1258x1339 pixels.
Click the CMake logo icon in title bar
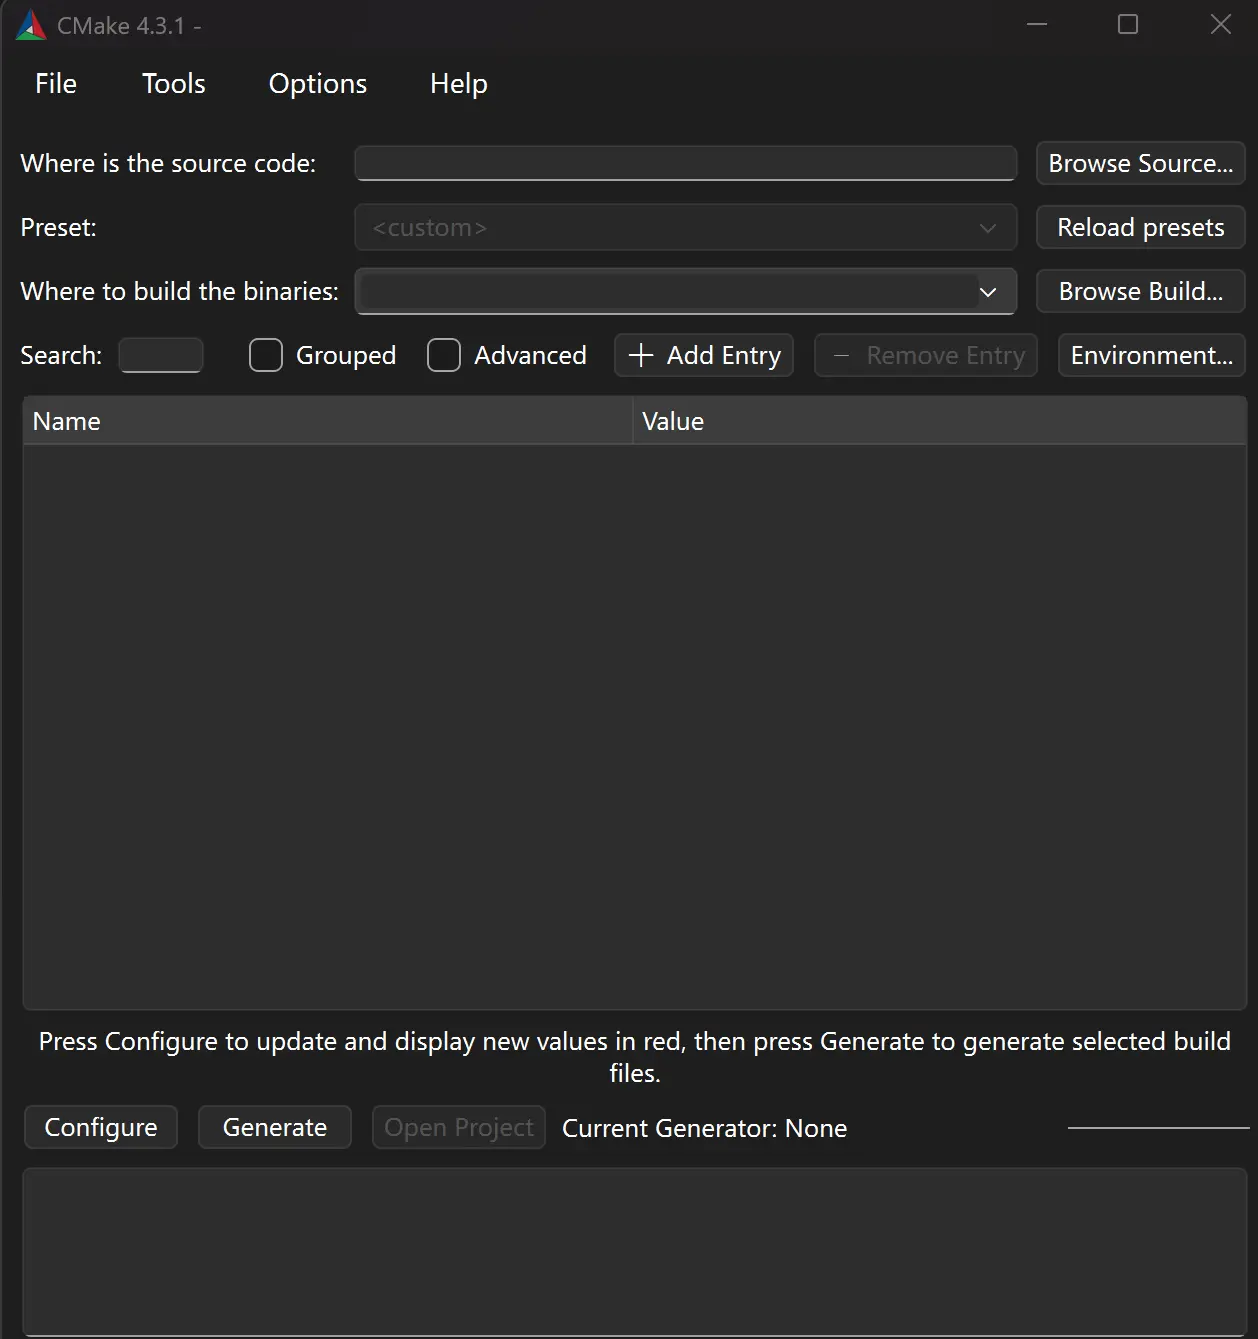pos(31,25)
